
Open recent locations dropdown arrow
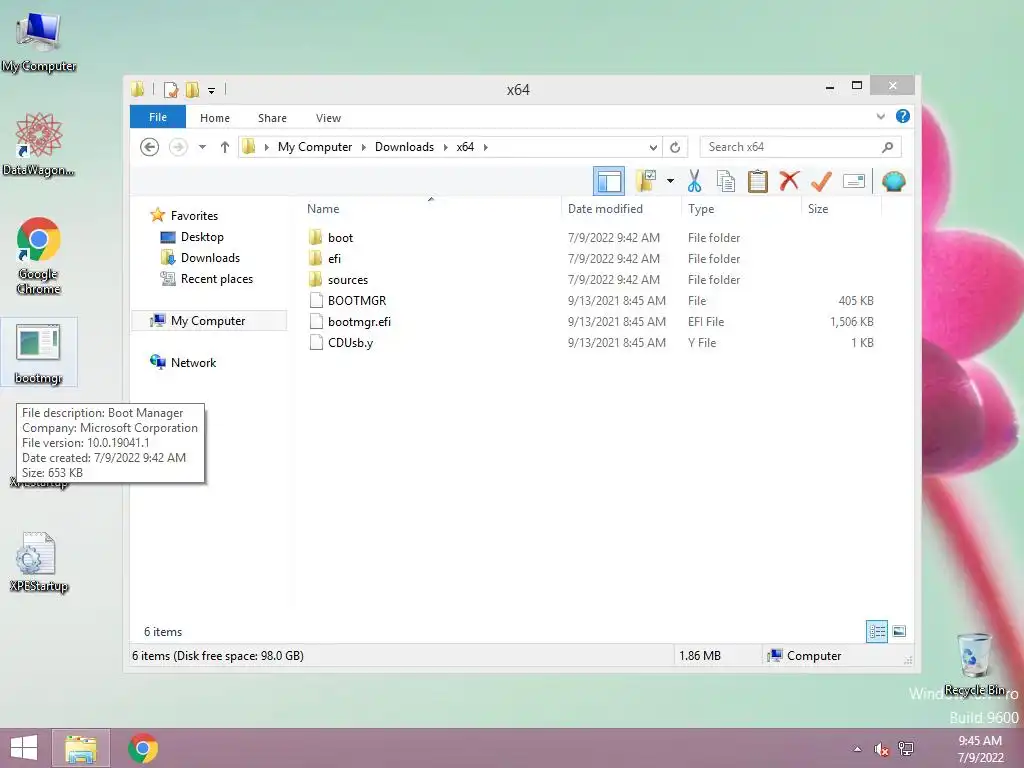click(202, 147)
